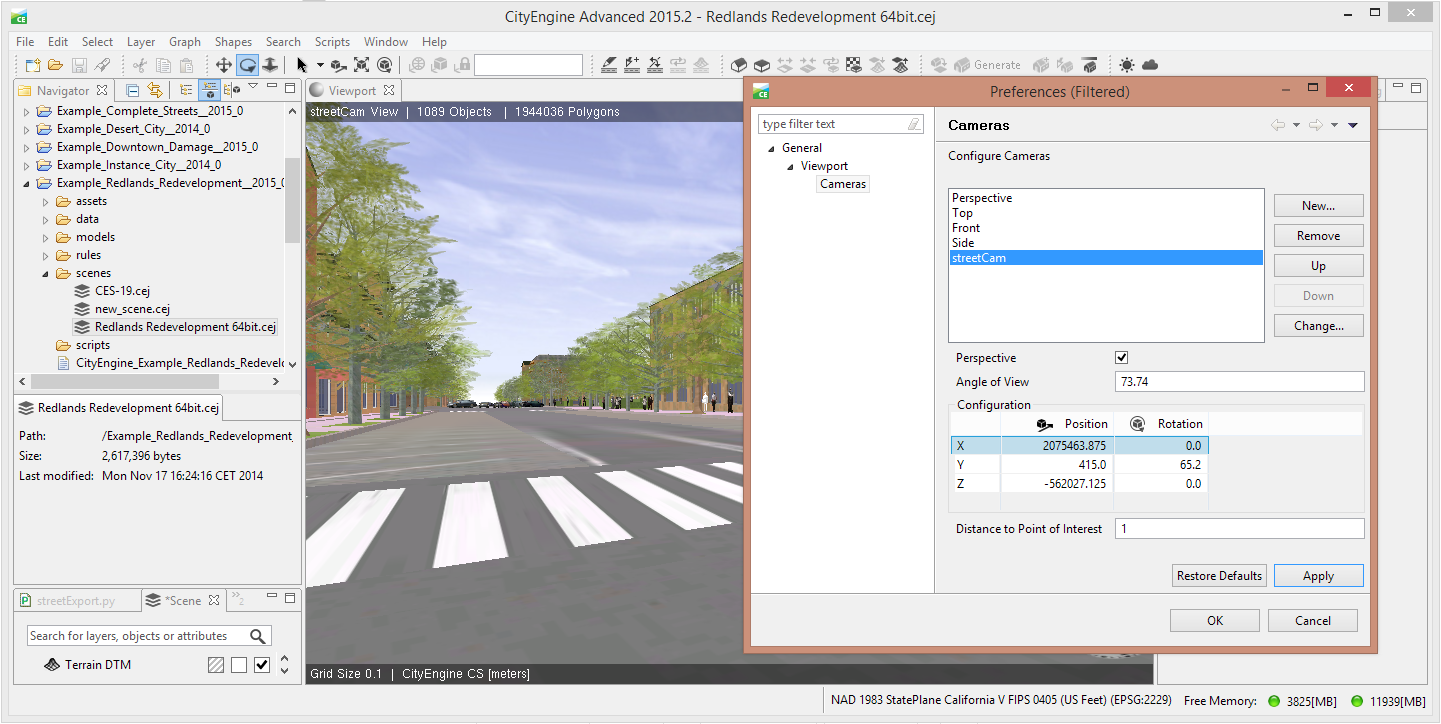
Task: Open the File menu
Action: (x=25, y=42)
